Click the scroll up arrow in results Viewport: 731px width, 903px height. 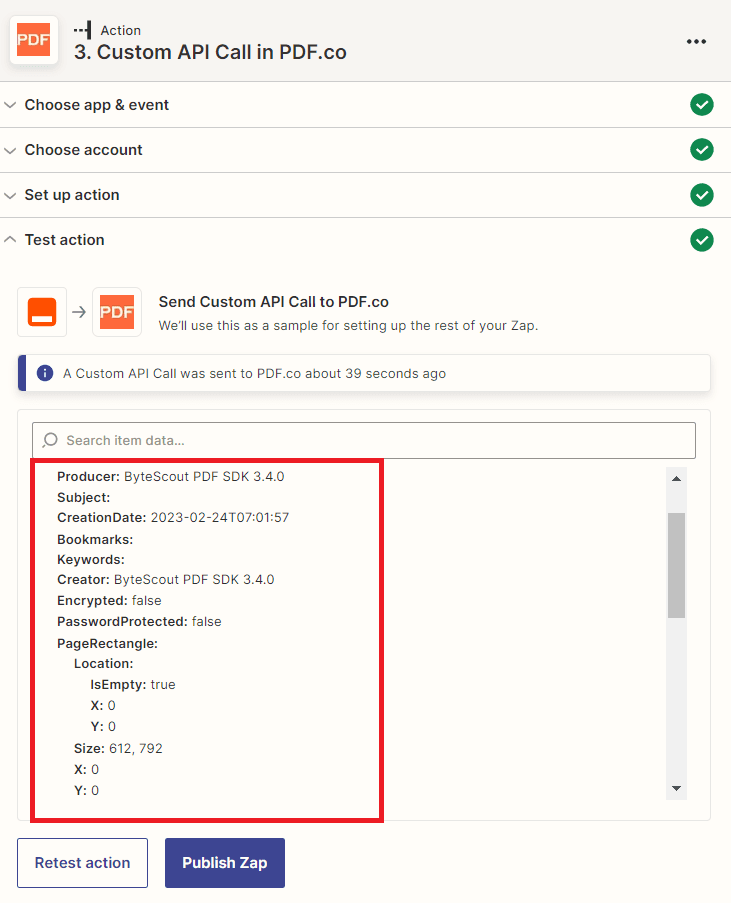click(677, 478)
